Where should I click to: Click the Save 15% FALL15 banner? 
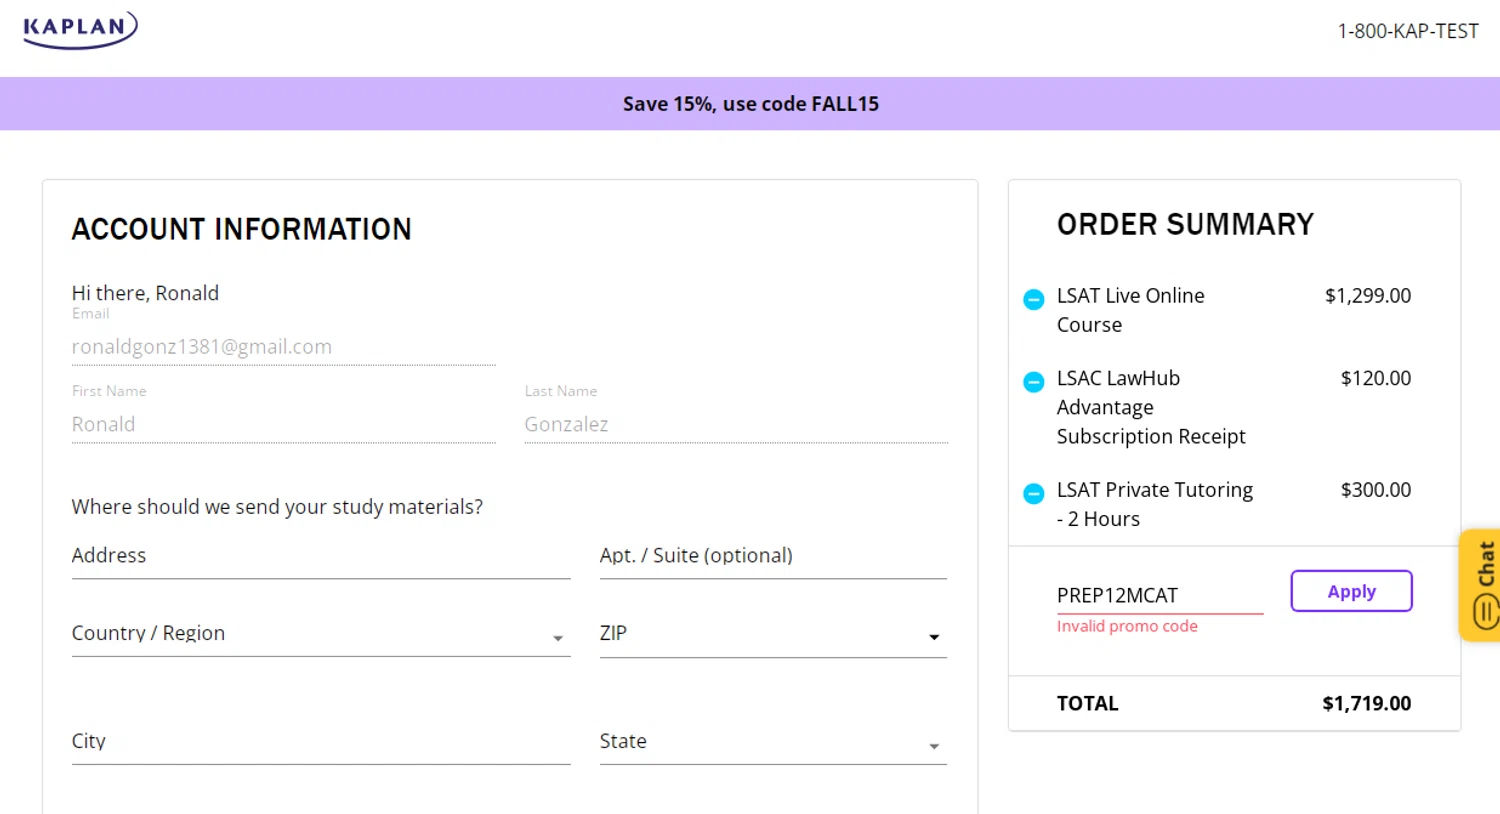[x=750, y=104]
